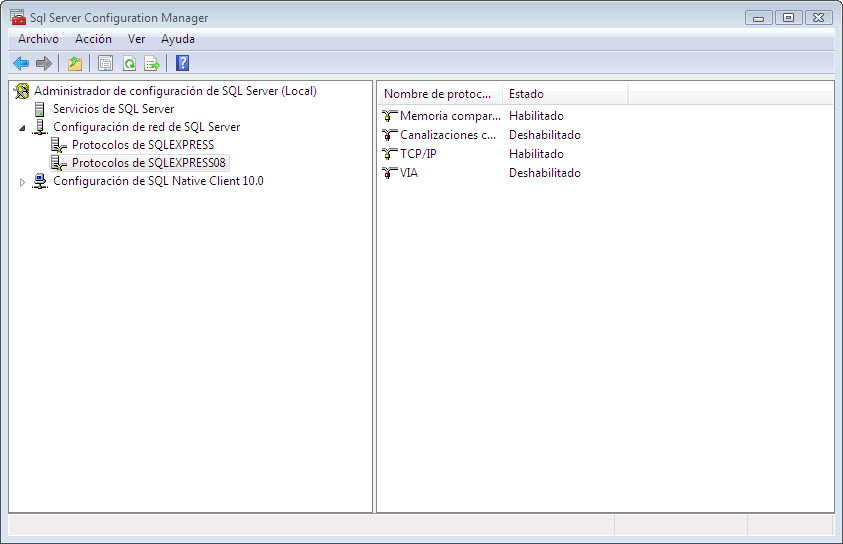This screenshot has height=544, width=843.
Task: Click the Protocolos de SQLEXPRESS icon
Action: pos(59,145)
